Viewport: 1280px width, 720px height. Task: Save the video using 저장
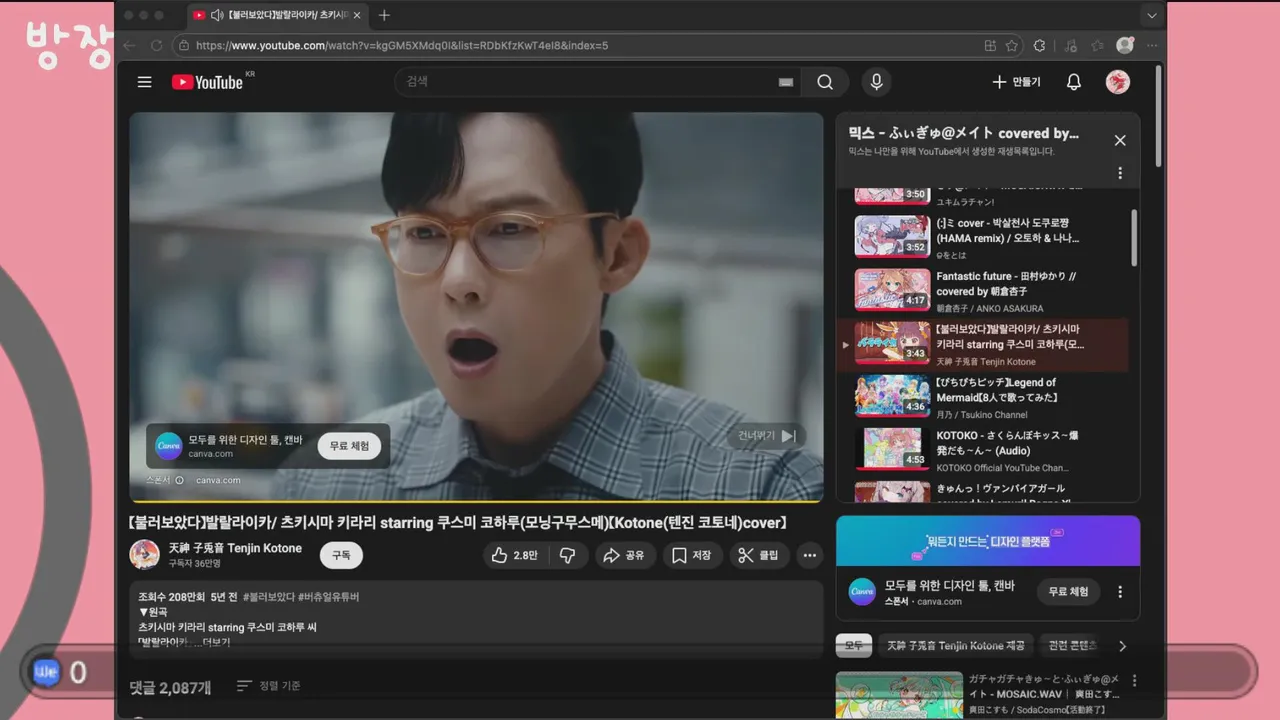tap(692, 555)
